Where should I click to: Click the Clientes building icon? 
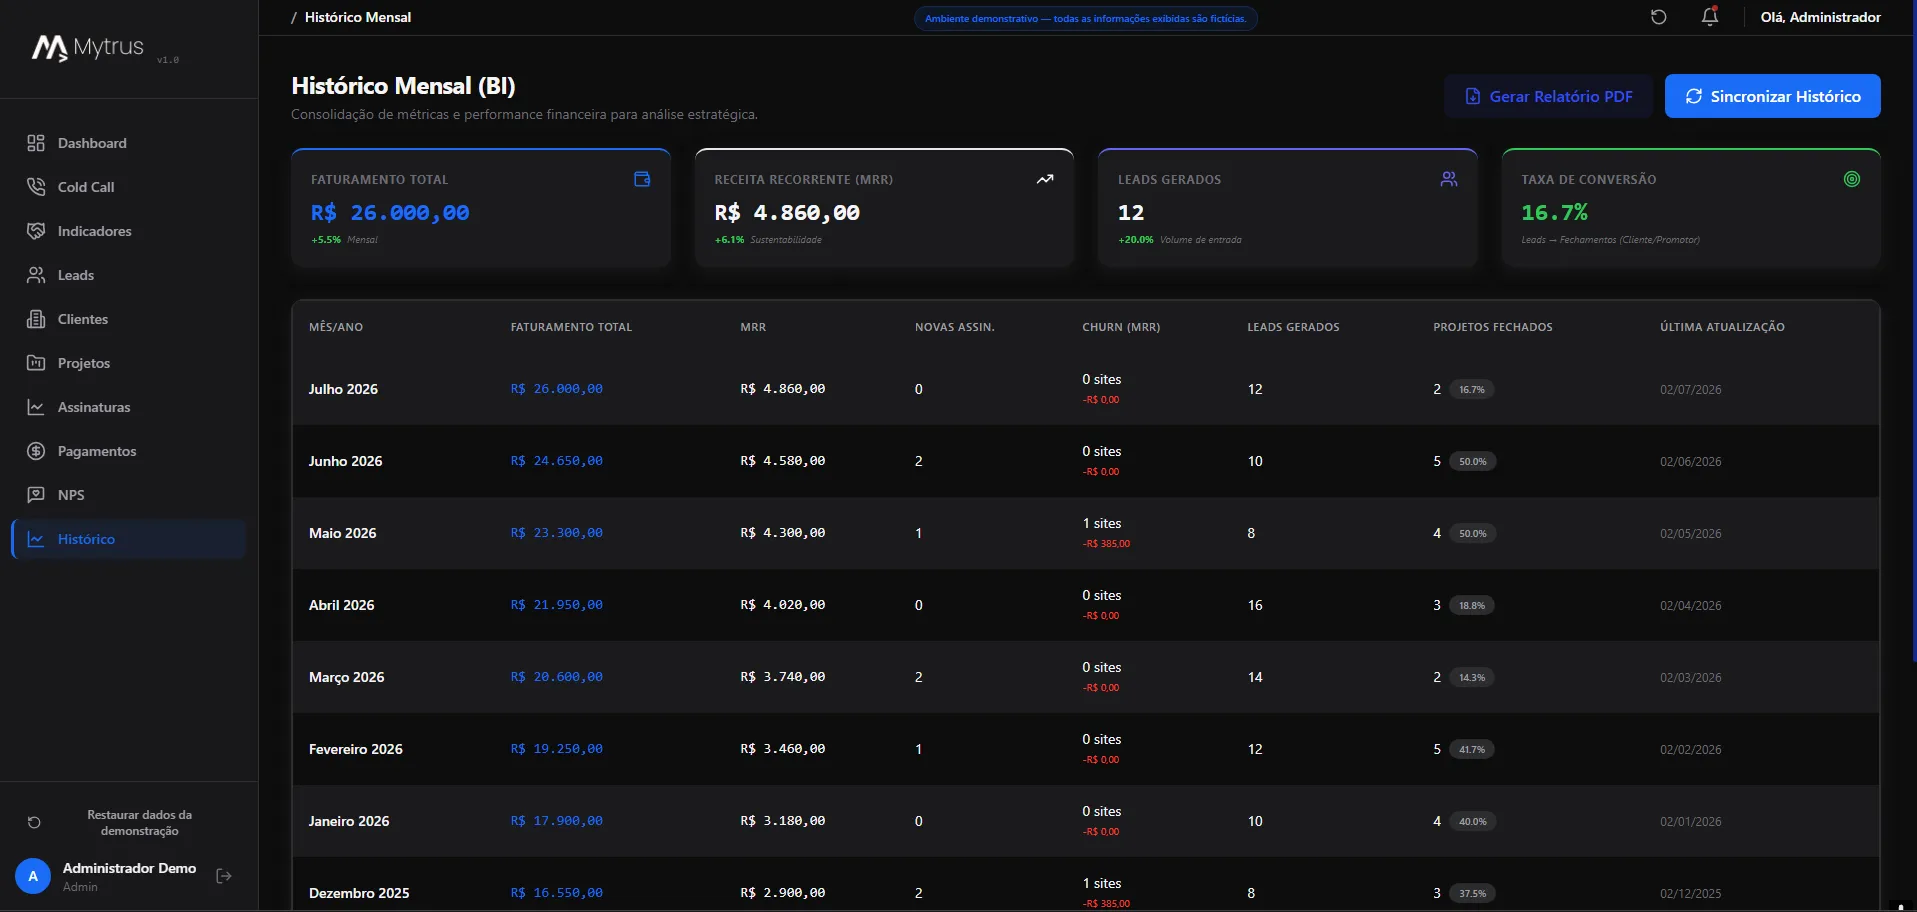click(36, 319)
